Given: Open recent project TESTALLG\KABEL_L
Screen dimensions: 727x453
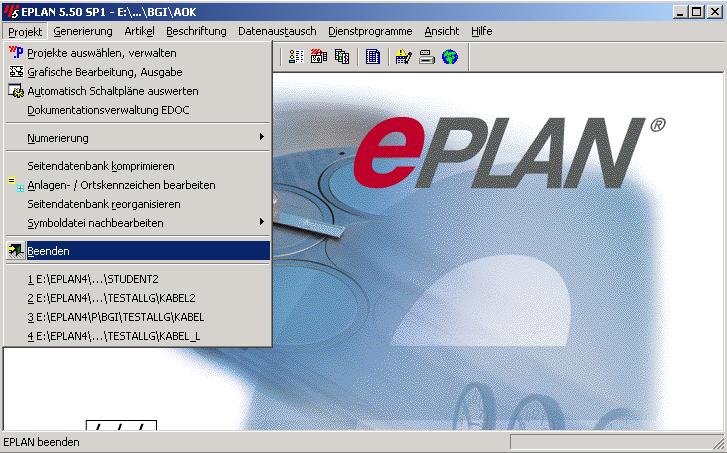Looking at the screenshot, I should click(x=113, y=336).
